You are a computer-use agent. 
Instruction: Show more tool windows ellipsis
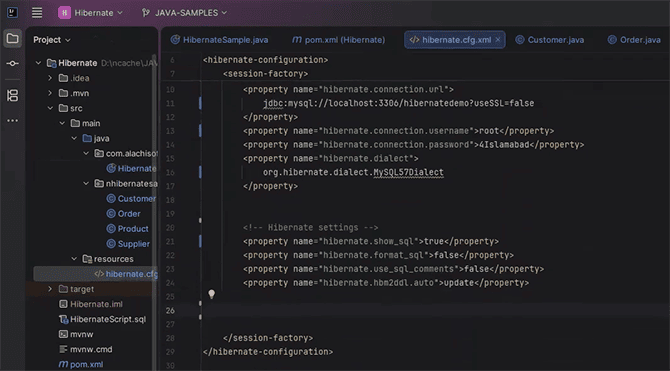pos(12,121)
